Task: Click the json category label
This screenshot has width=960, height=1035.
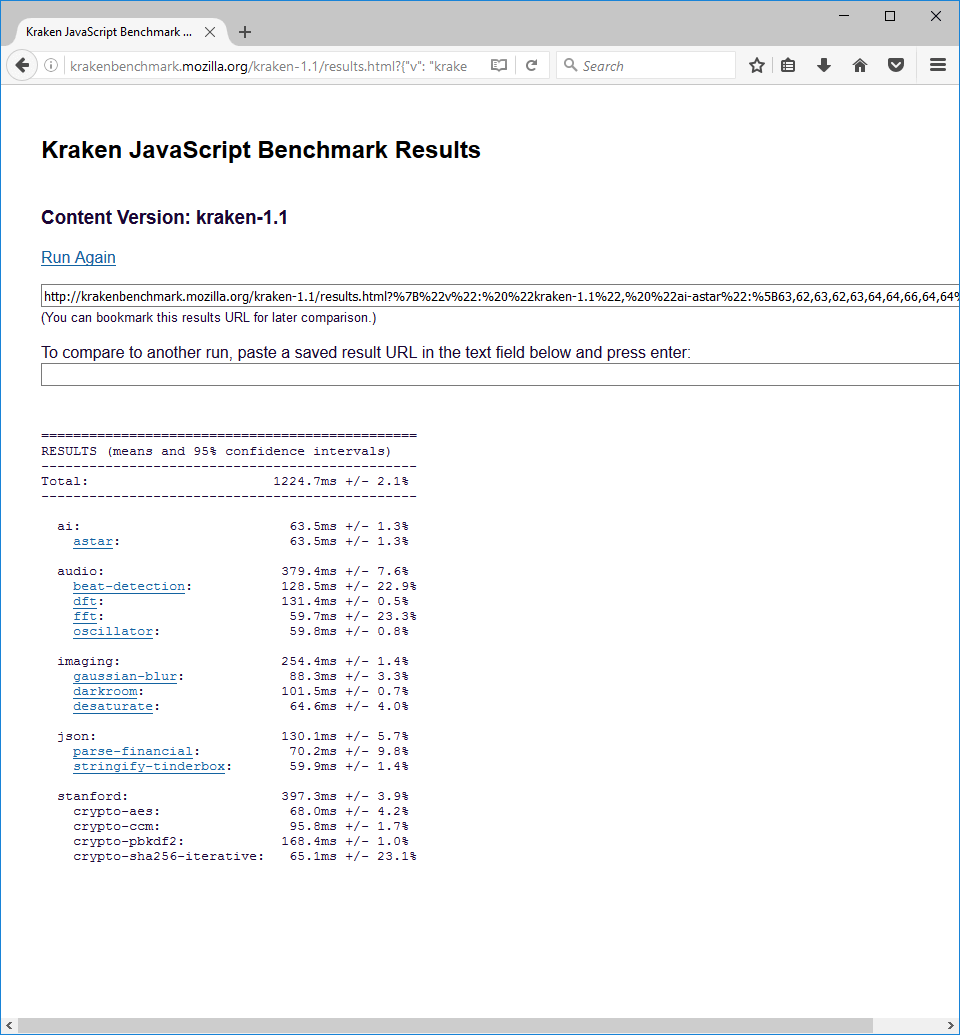Action: (77, 737)
